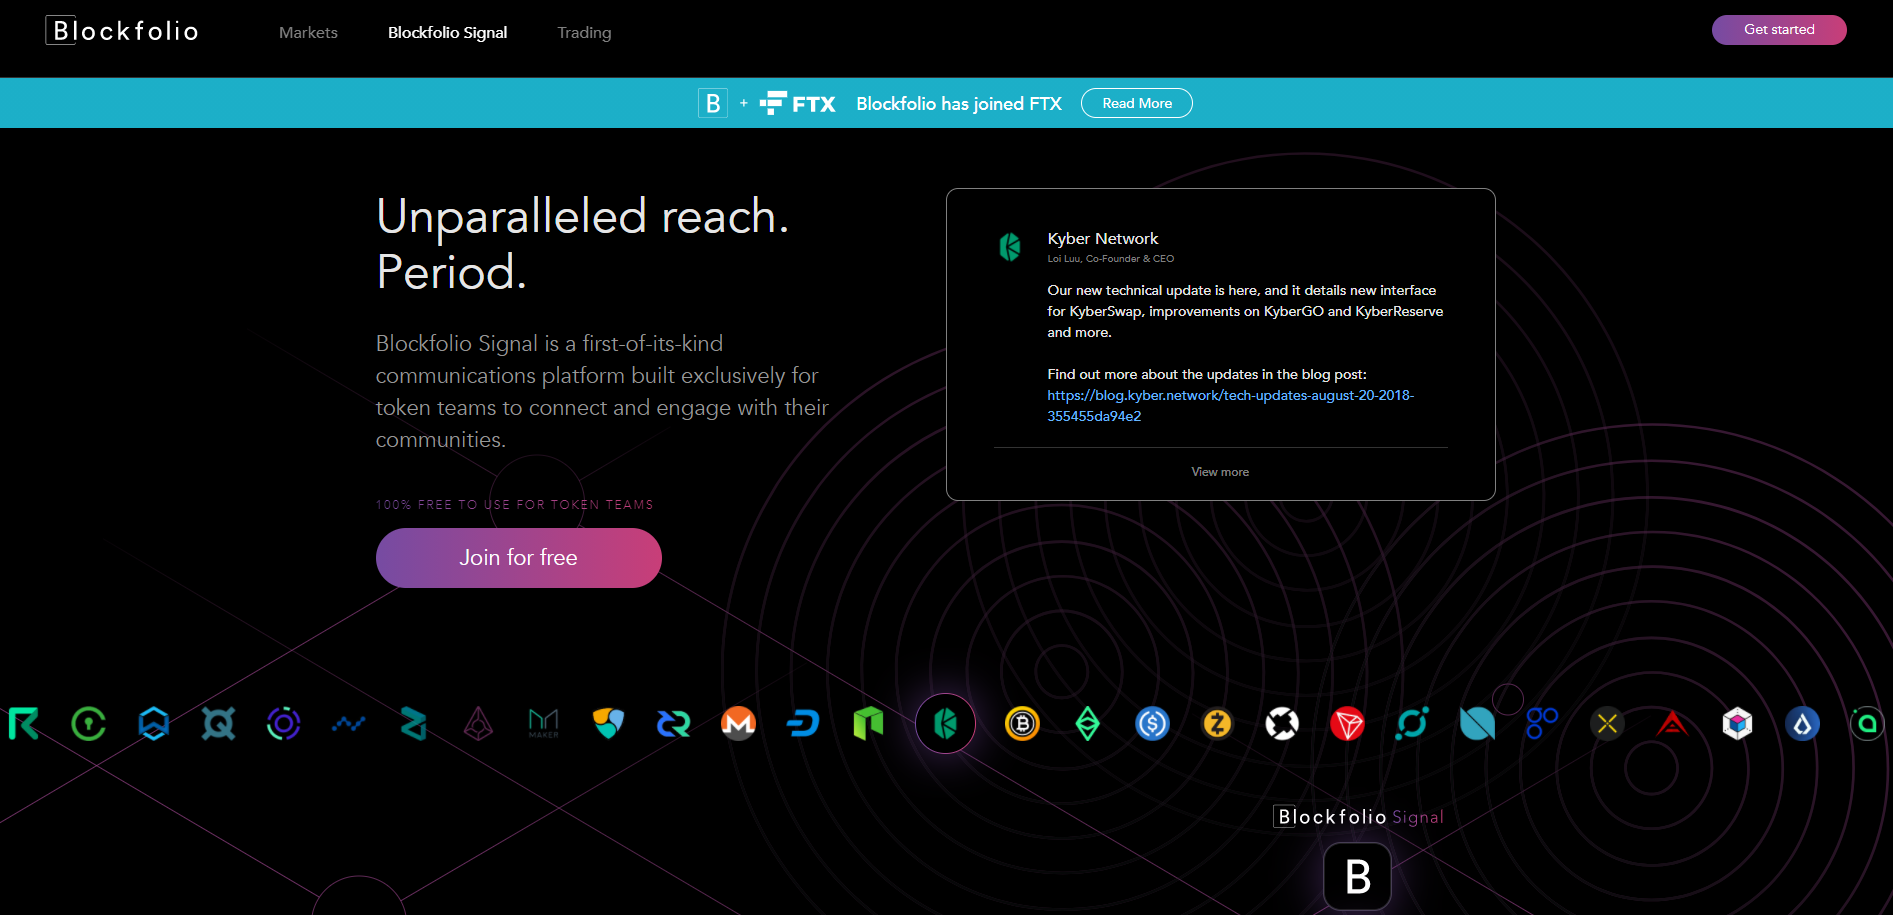This screenshot has width=1893, height=915.
Task: Select the NEO green coin icon
Action: click(x=869, y=723)
